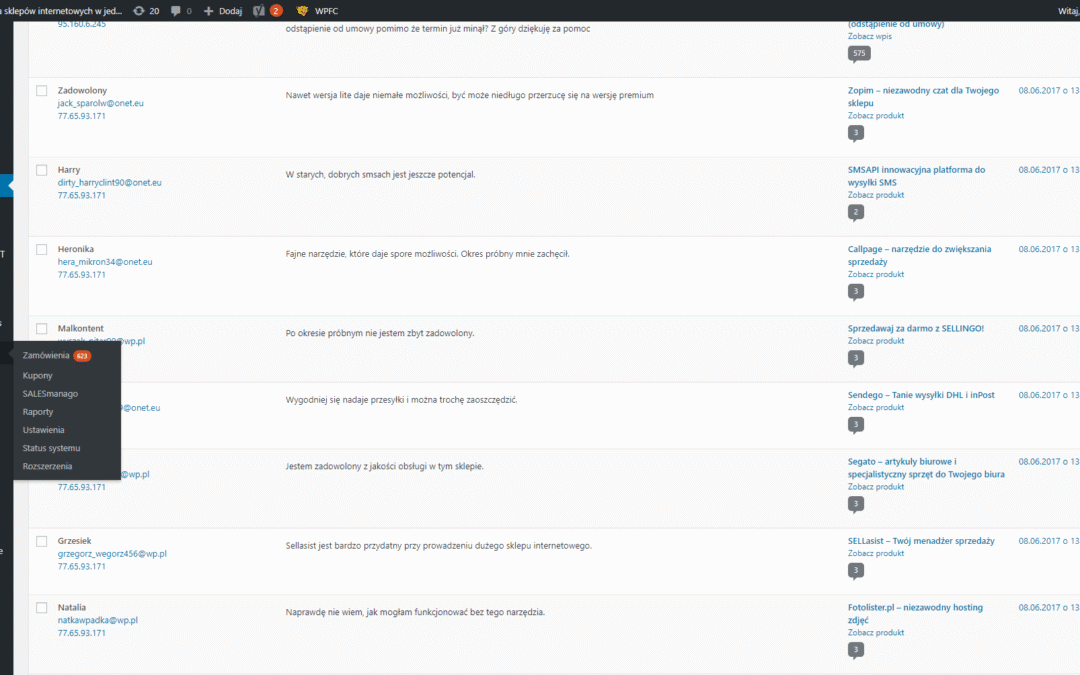1080x675 pixels.
Task: Click the site name in the admin bar
Action: 61,10
